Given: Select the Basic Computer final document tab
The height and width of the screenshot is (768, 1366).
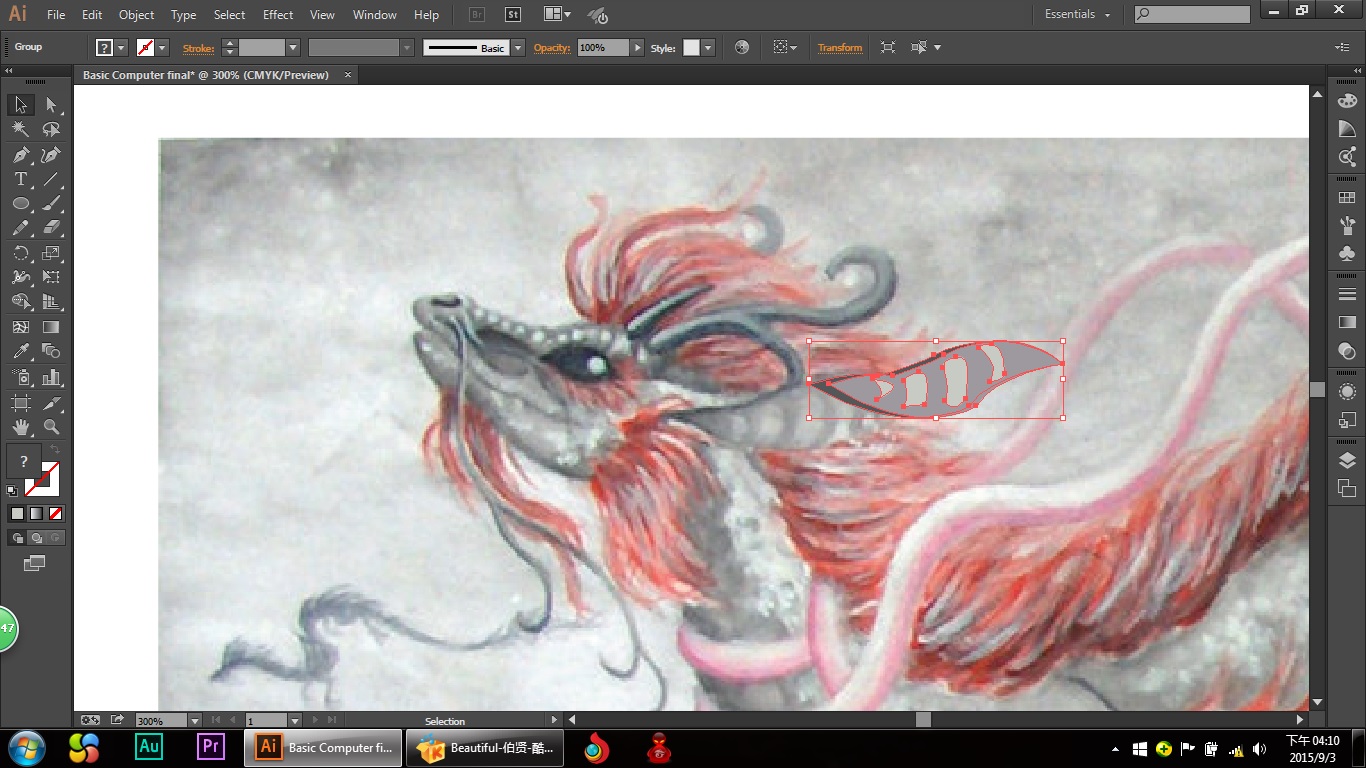Looking at the screenshot, I should (205, 75).
